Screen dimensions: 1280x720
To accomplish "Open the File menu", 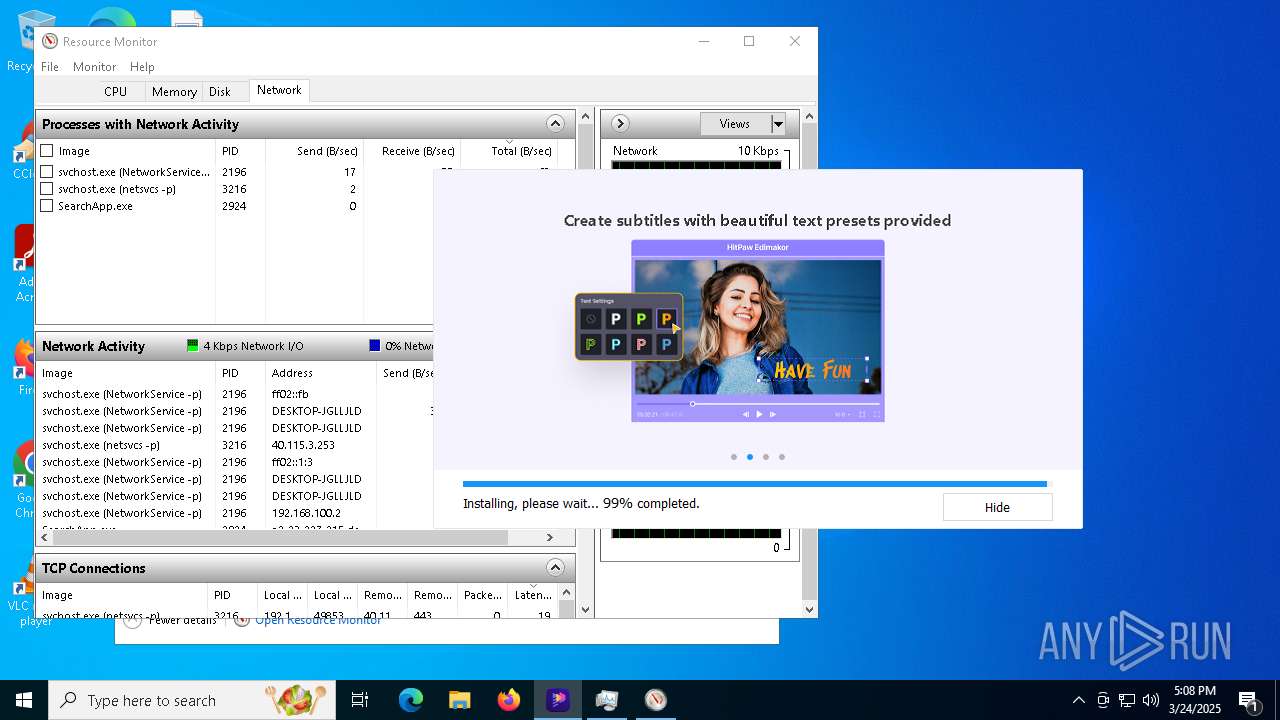I will [x=50, y=66].
